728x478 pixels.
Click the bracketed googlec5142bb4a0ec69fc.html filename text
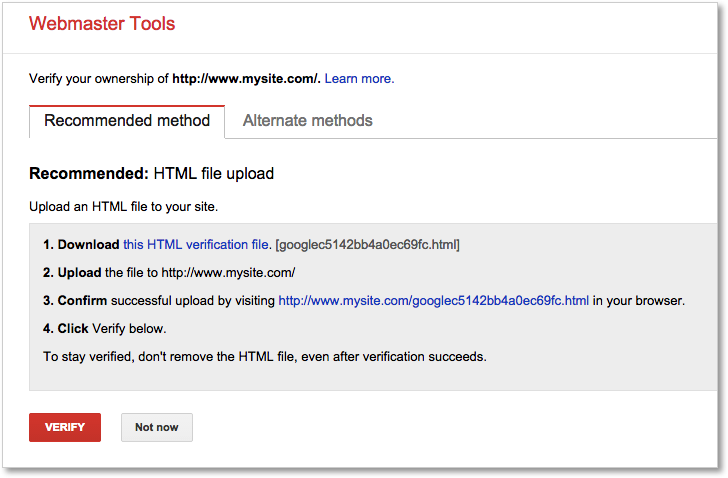(x=367, y=244)
